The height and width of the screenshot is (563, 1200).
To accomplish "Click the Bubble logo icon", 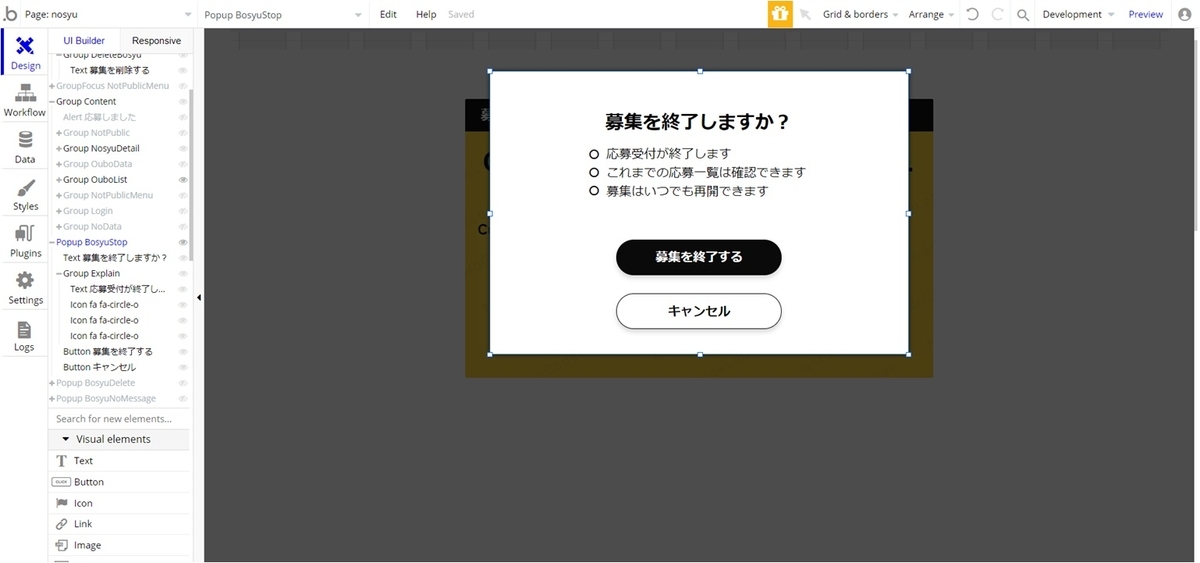I will click(11, 14).
